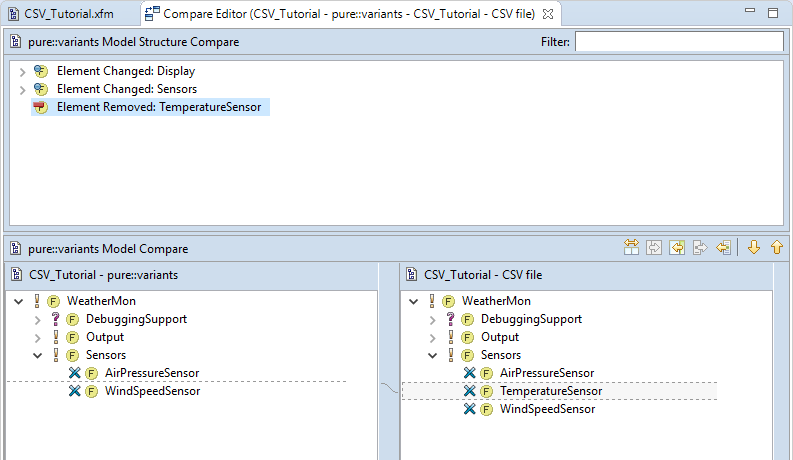Close the Compare Editor tab

(x=547, y=14)
